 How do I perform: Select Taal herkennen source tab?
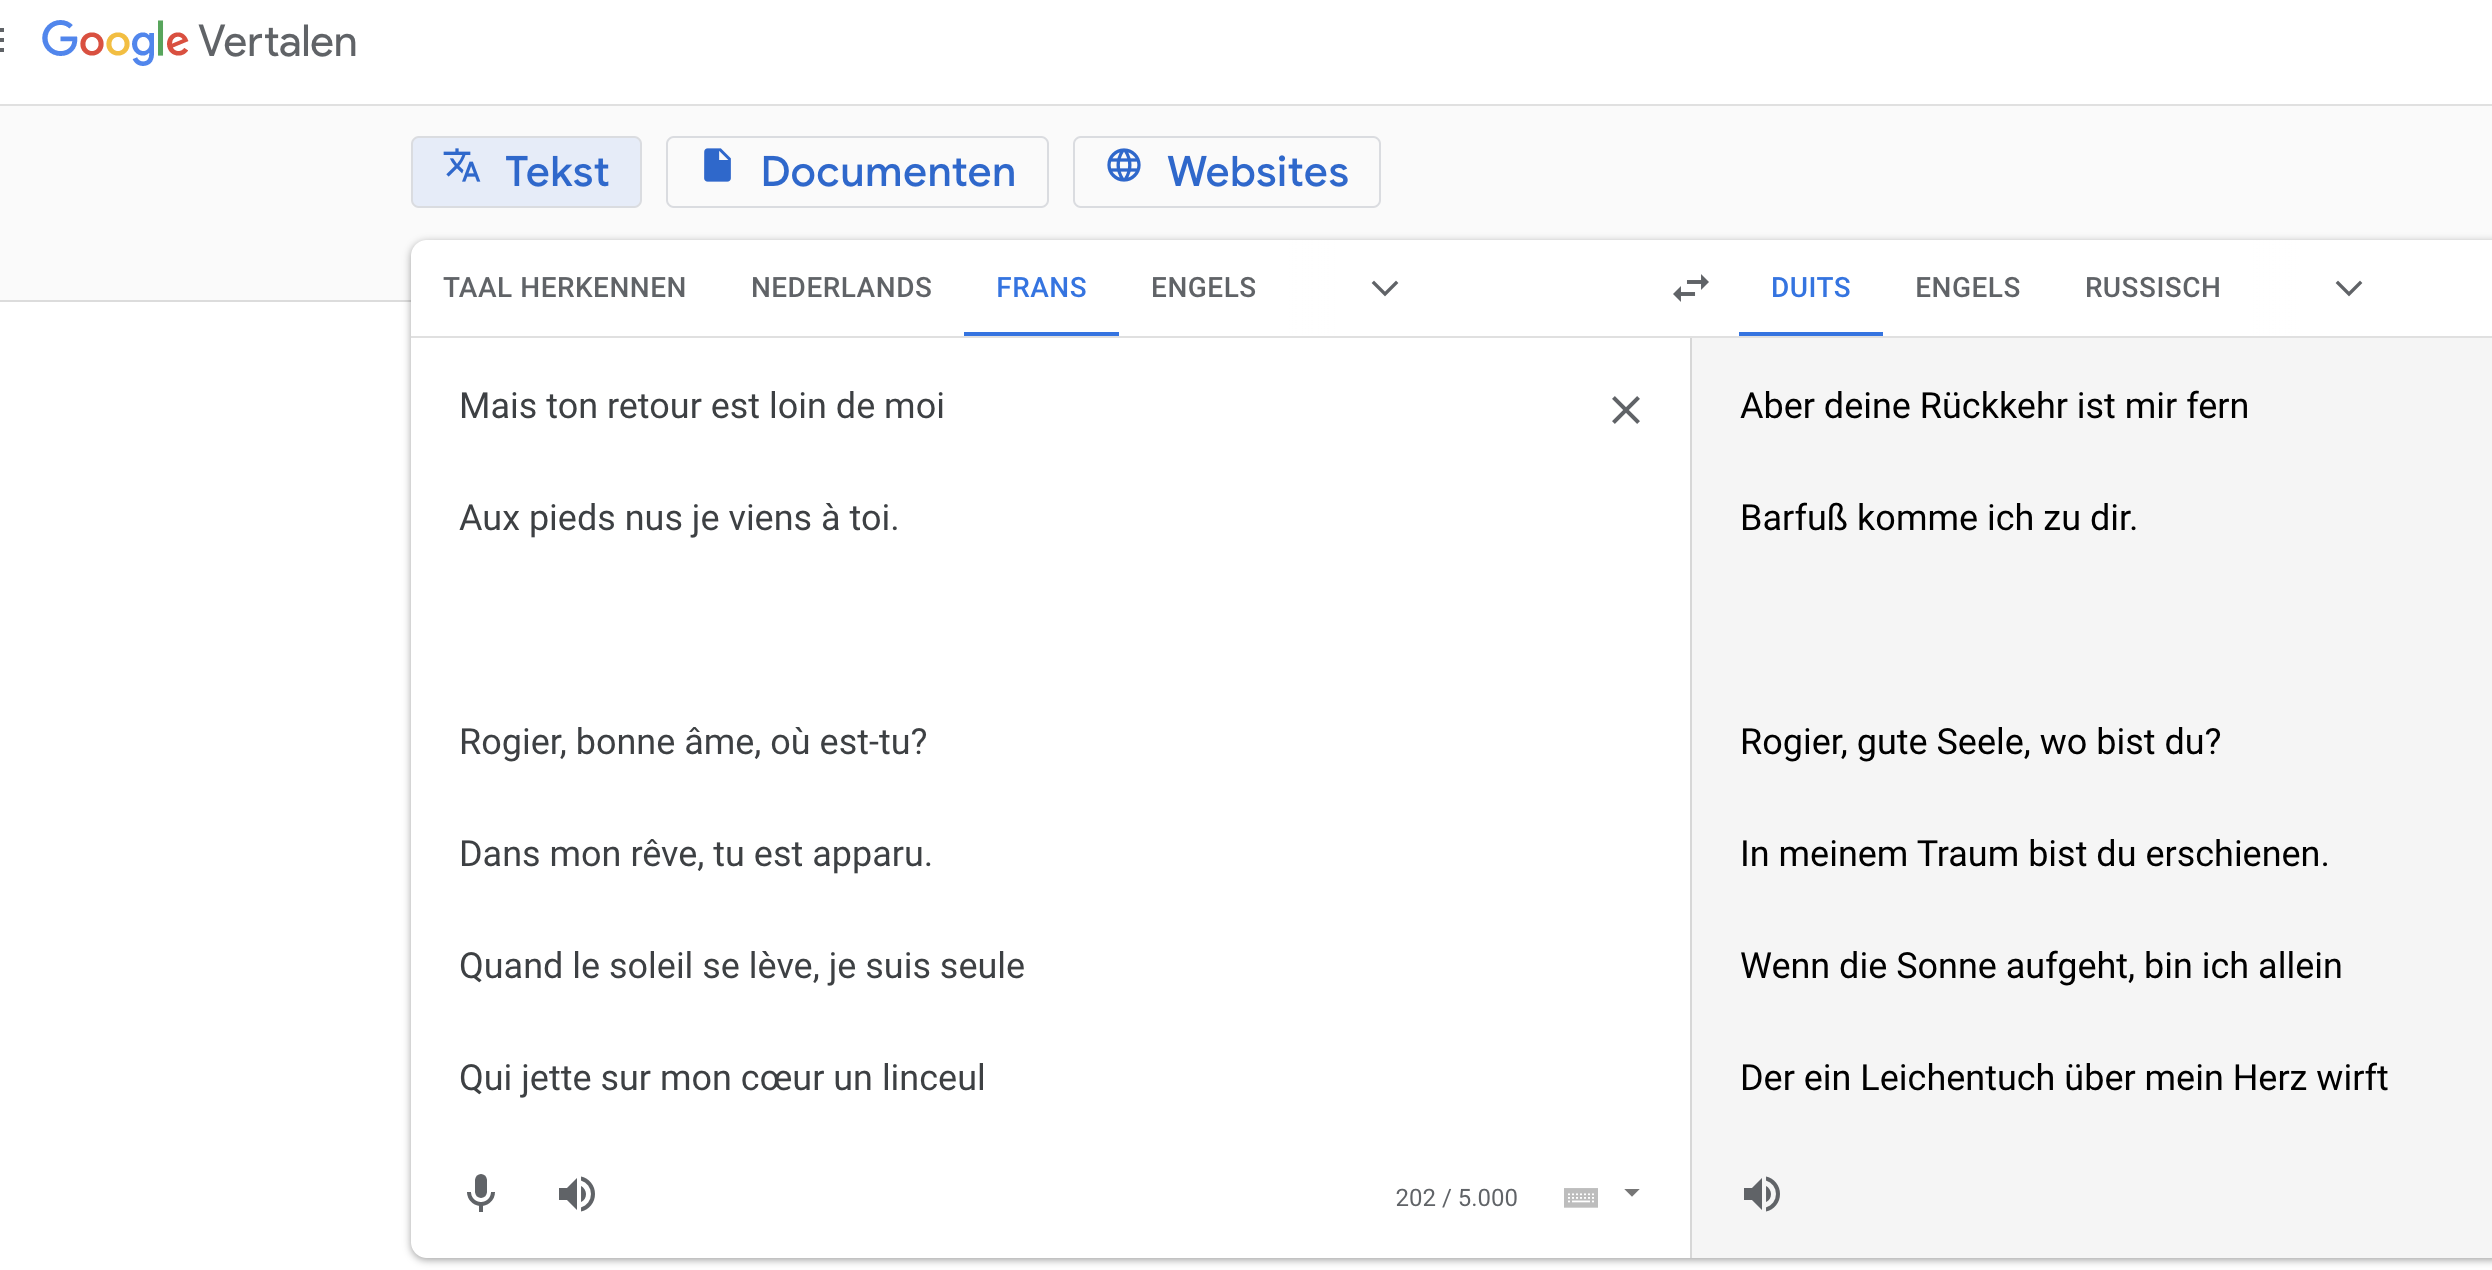click(x=564, y=288)
